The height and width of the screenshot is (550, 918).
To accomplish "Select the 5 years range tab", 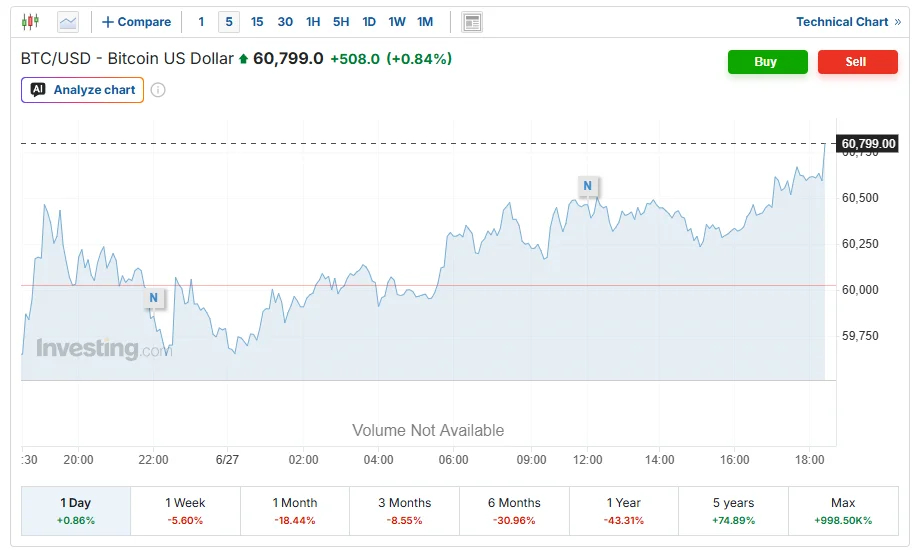I will [x=734, y=511].
